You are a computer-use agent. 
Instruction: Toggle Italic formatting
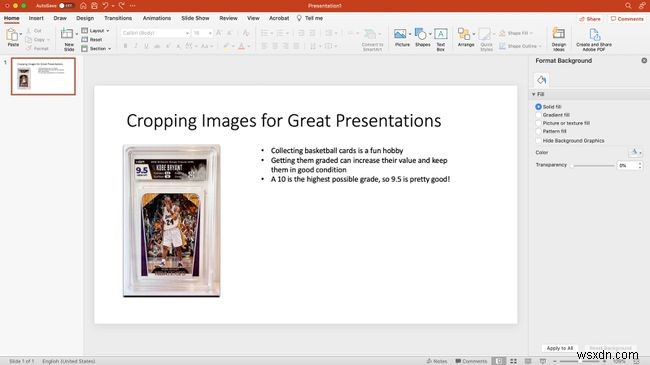(136, 46)
